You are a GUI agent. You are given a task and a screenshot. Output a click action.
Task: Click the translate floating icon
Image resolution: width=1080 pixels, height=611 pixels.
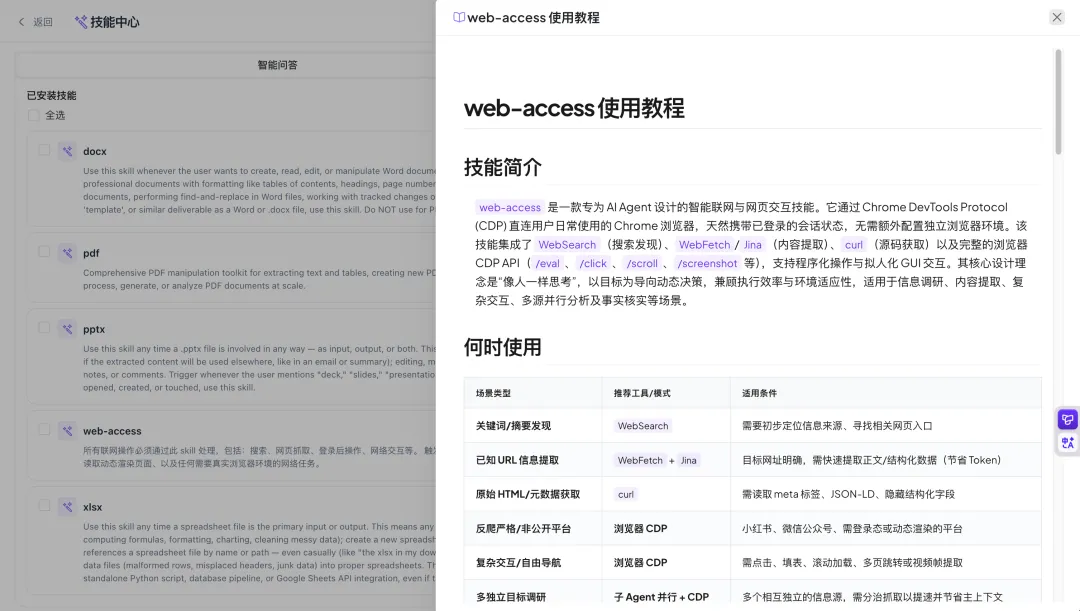(x=1068, y=442)
